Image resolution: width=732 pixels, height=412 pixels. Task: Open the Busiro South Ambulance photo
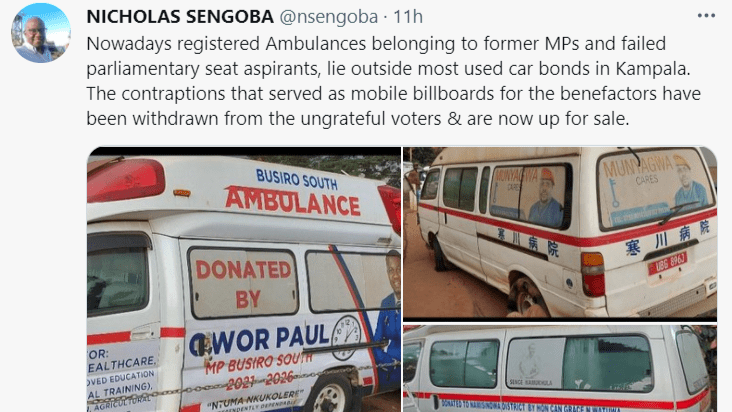tap(244, 279)
